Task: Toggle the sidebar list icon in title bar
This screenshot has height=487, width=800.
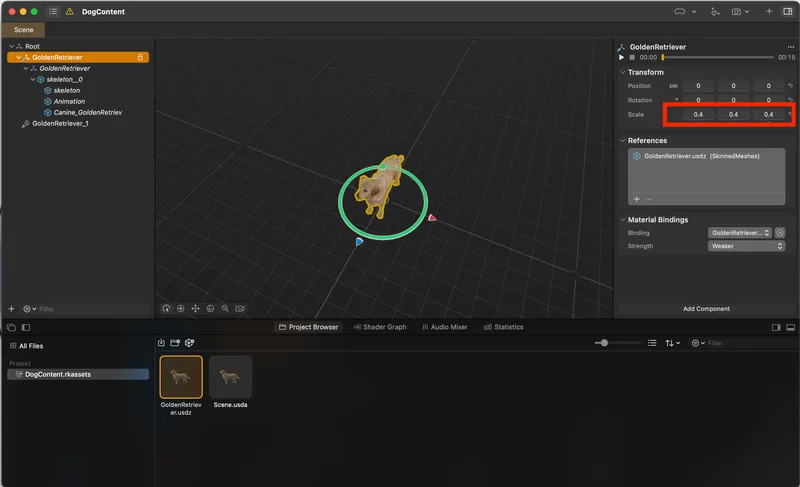Action: pos(53,11)
